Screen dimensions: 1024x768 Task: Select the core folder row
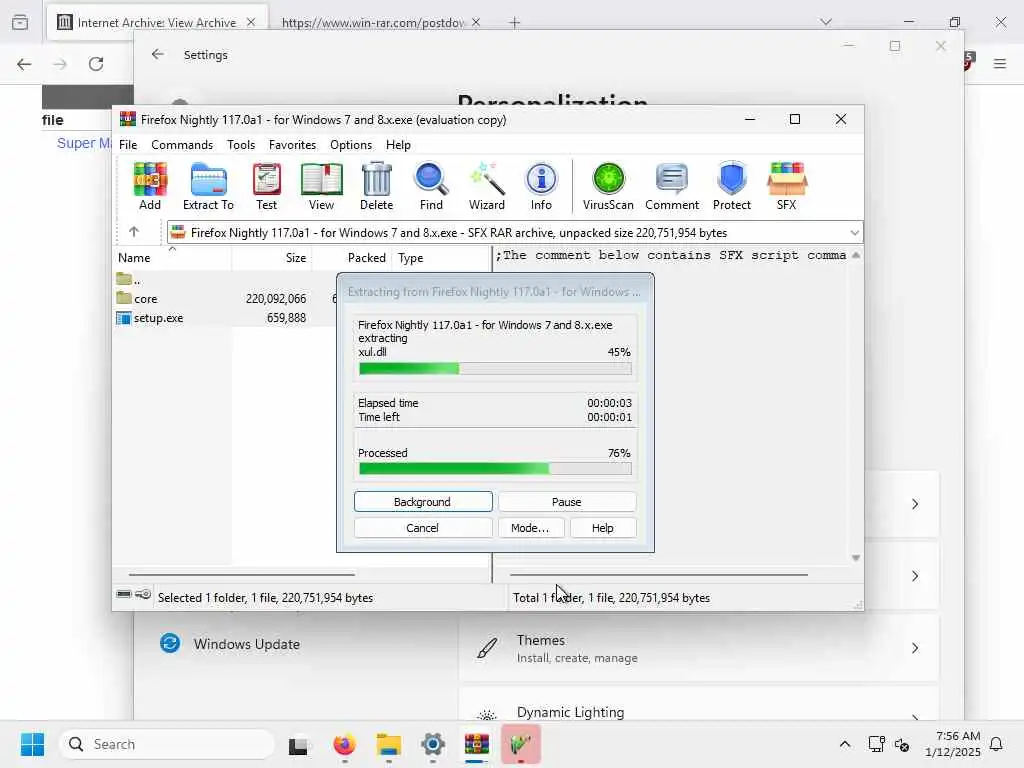[225, 298]
